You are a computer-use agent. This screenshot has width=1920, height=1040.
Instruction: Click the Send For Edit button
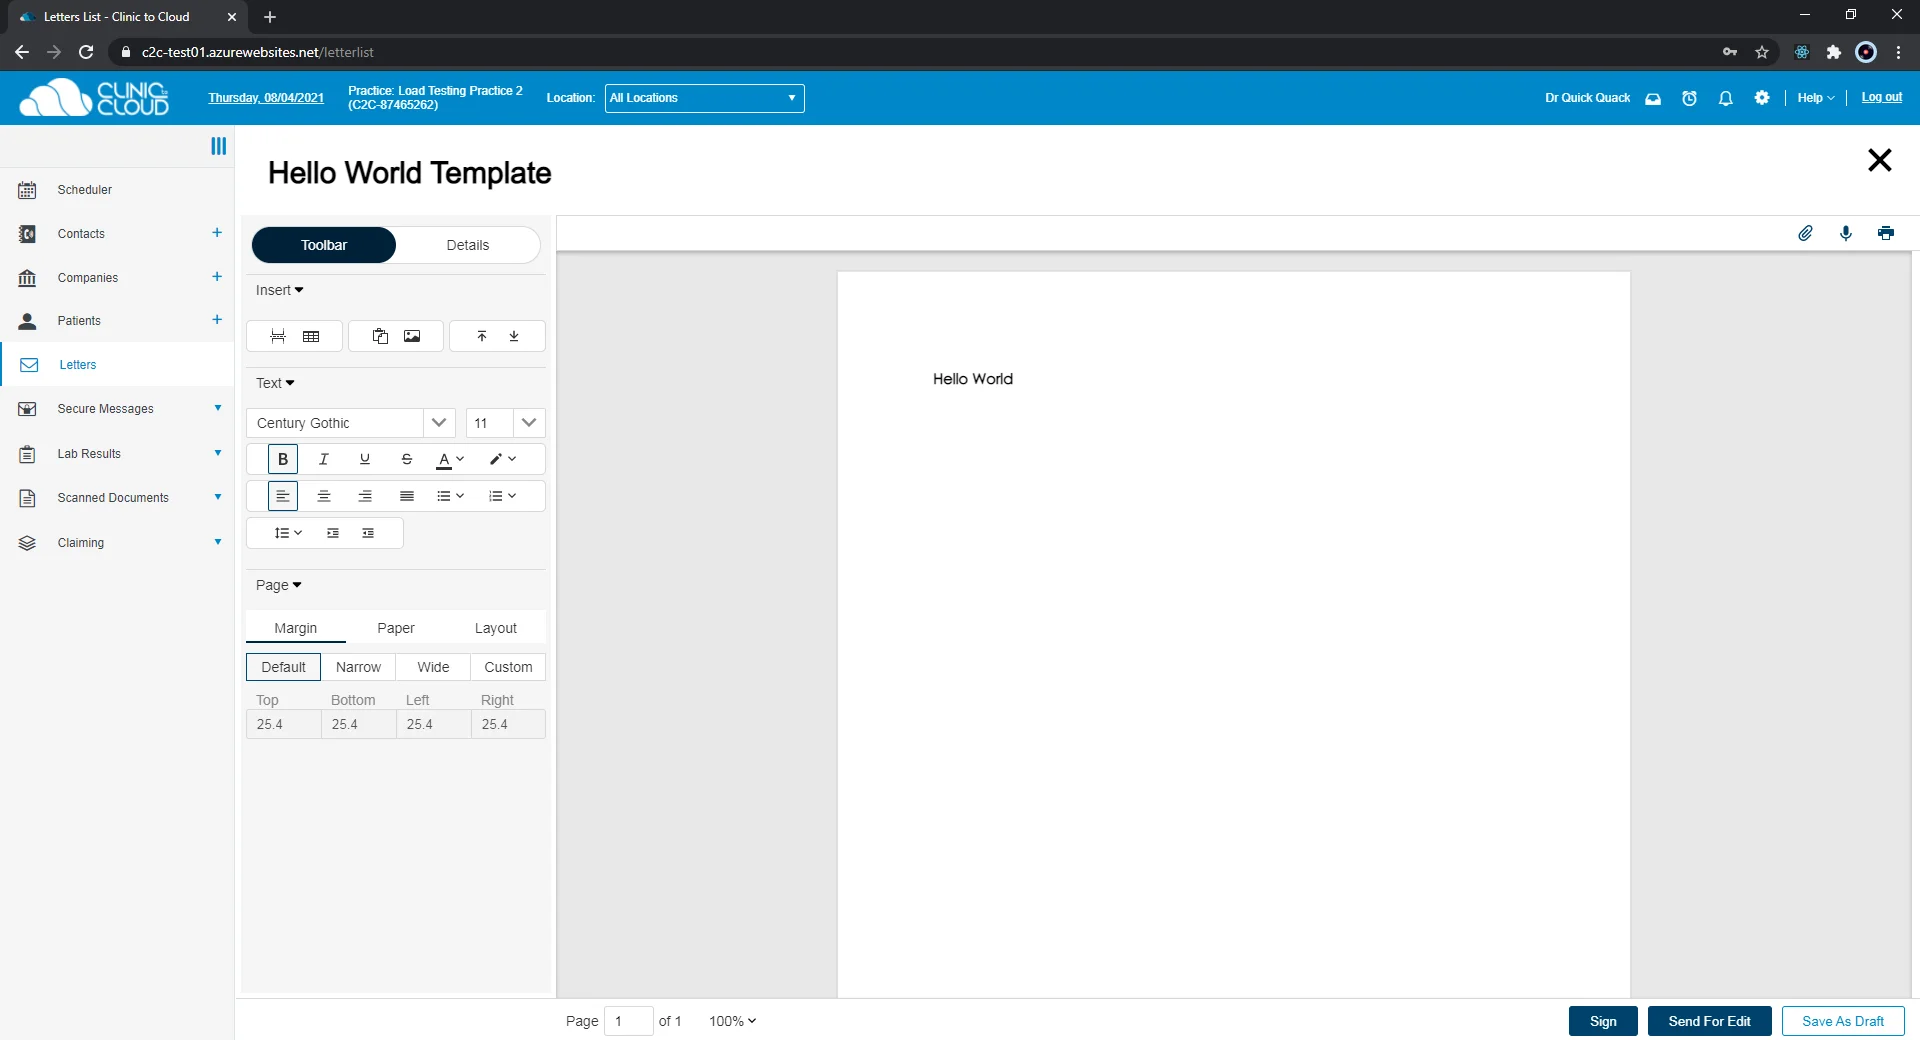coord(1709,1021)
